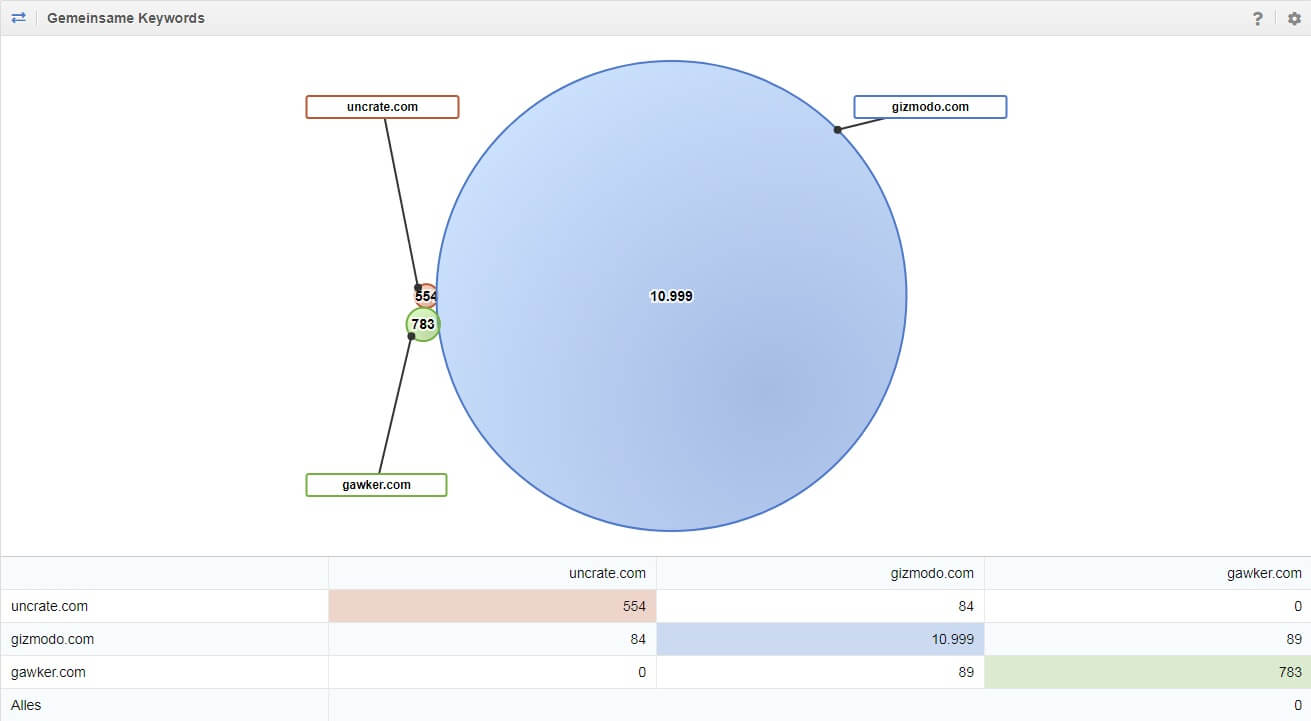Click the uncrate.com column header

tap(607, 573)
